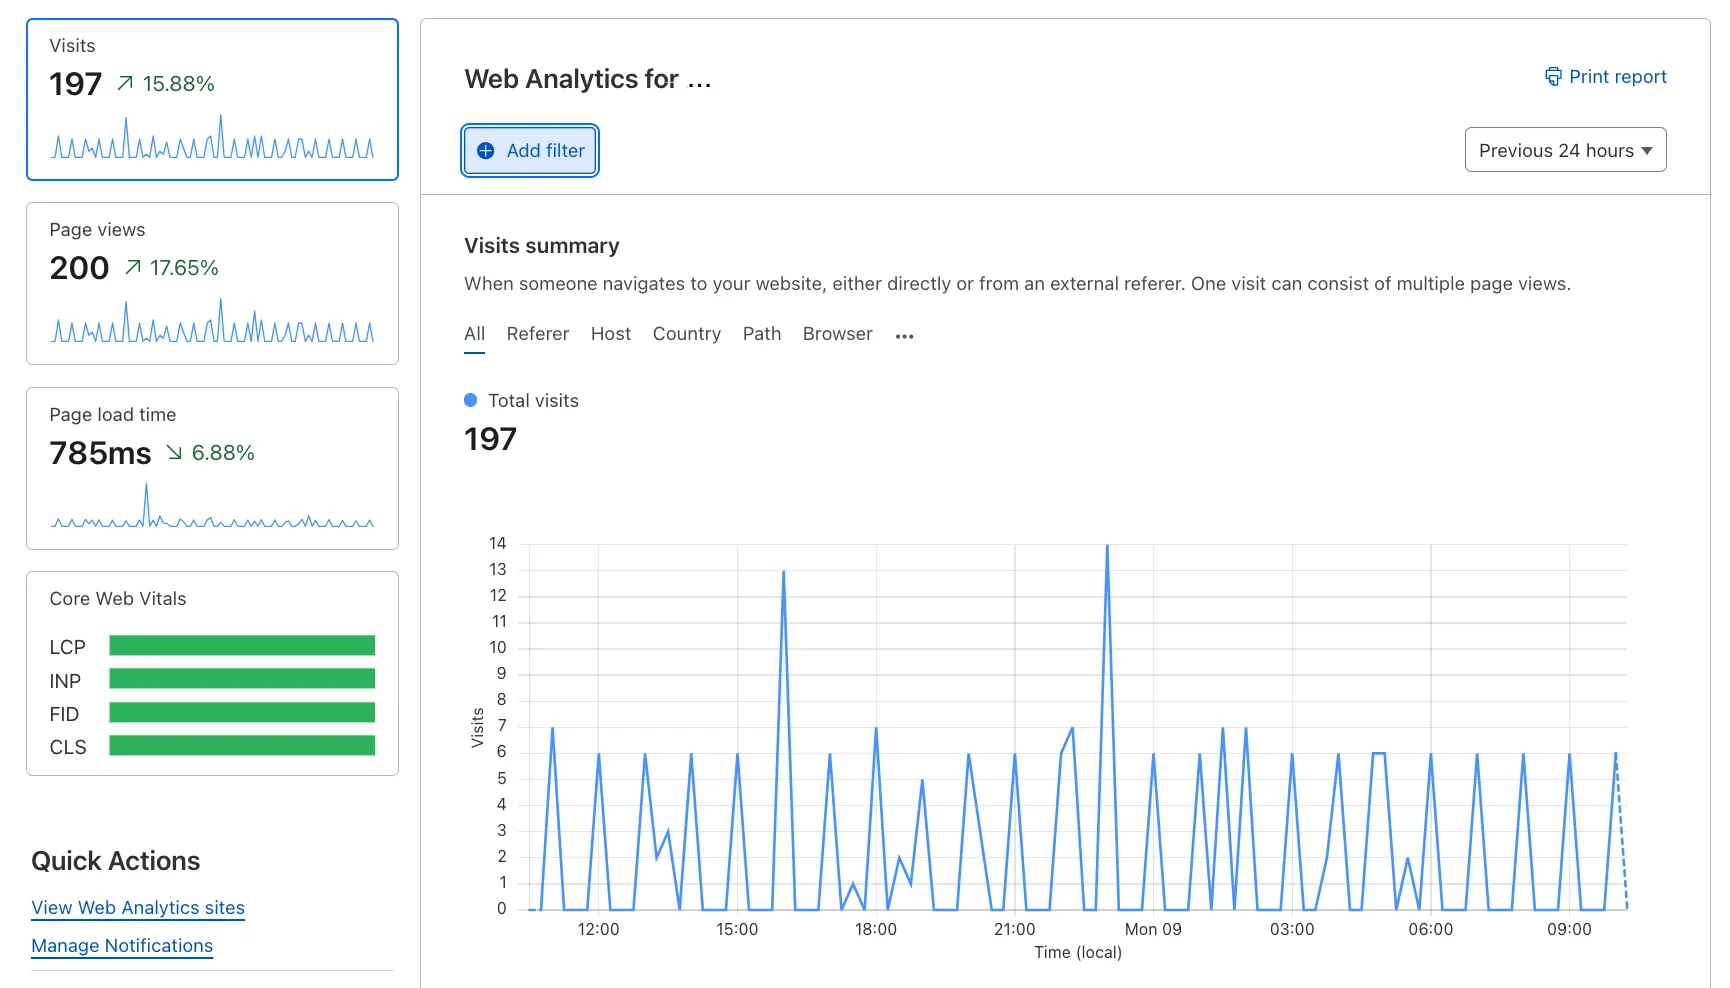Toggle the Total visits series visibility
1730x988 pixels.
click(x=521, y=400)
